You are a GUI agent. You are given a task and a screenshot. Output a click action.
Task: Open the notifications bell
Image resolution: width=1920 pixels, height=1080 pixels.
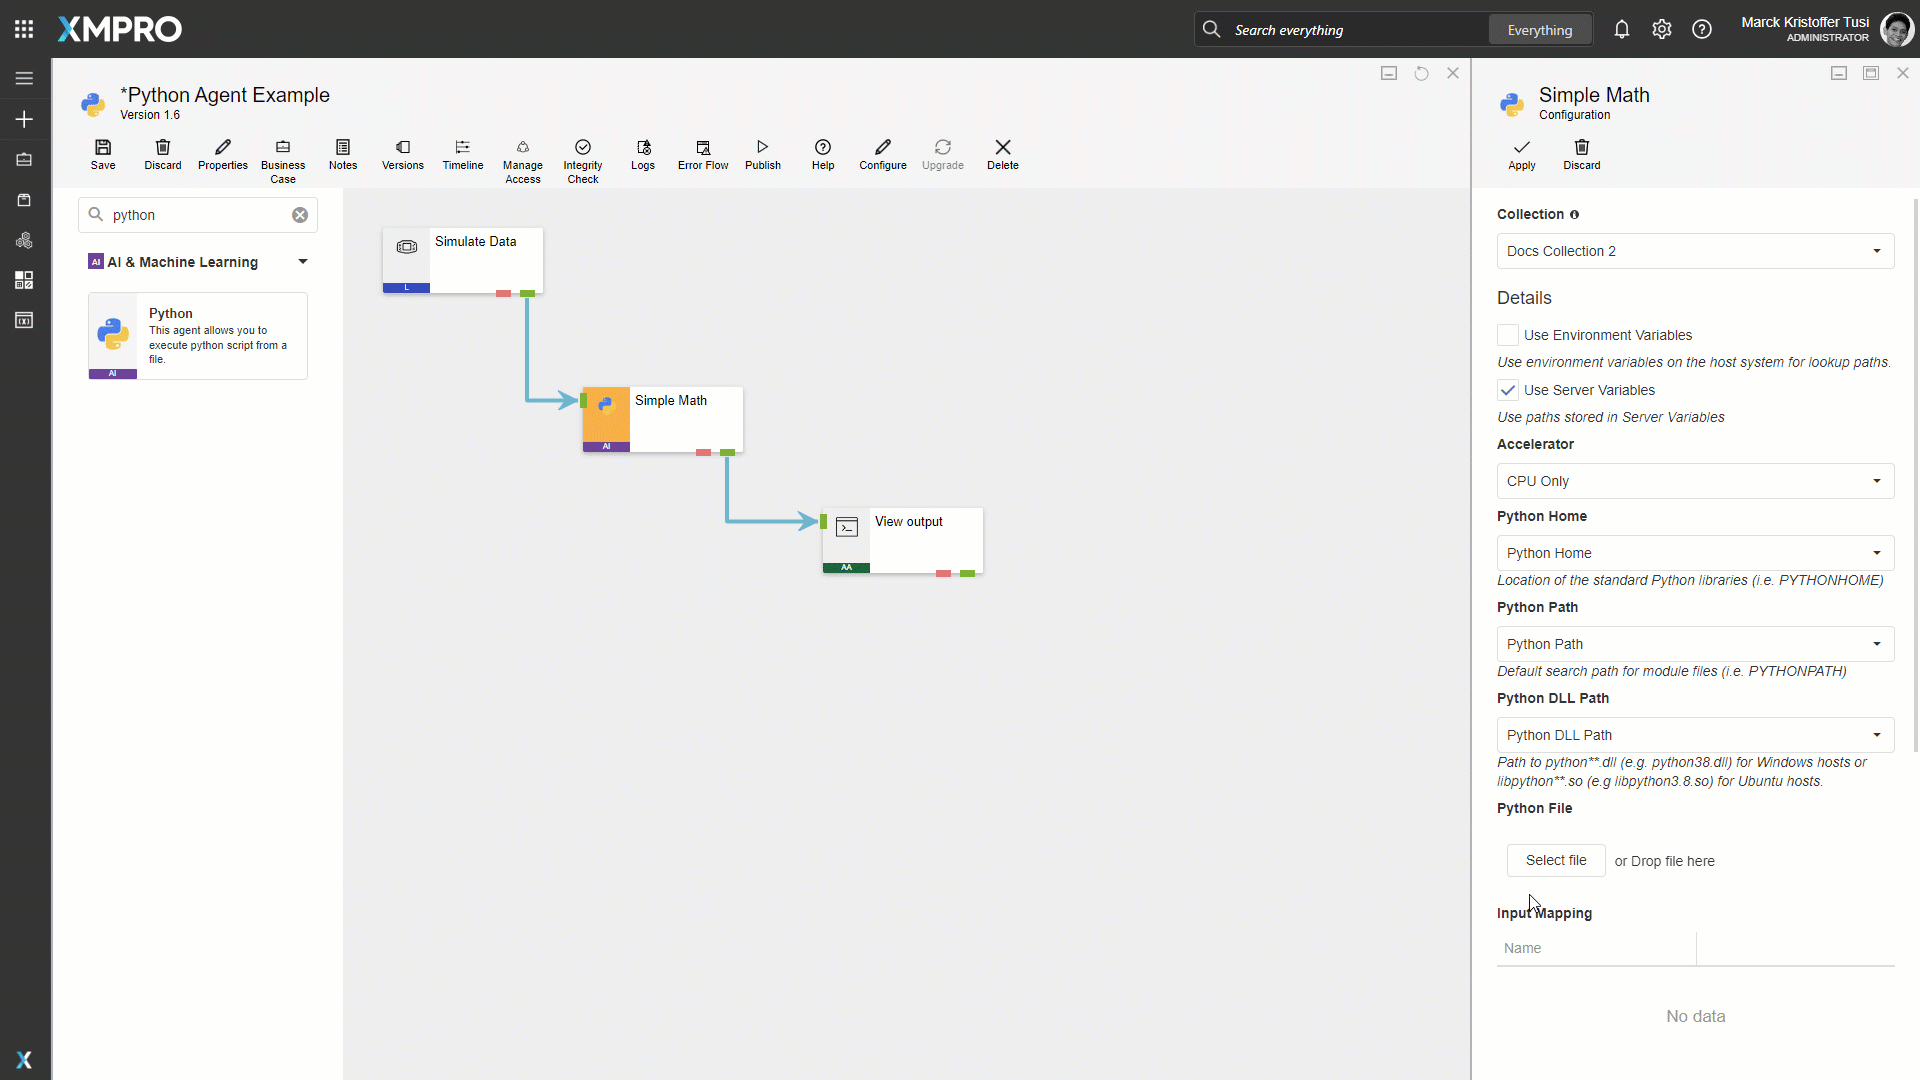click(x=1621, y=29)
